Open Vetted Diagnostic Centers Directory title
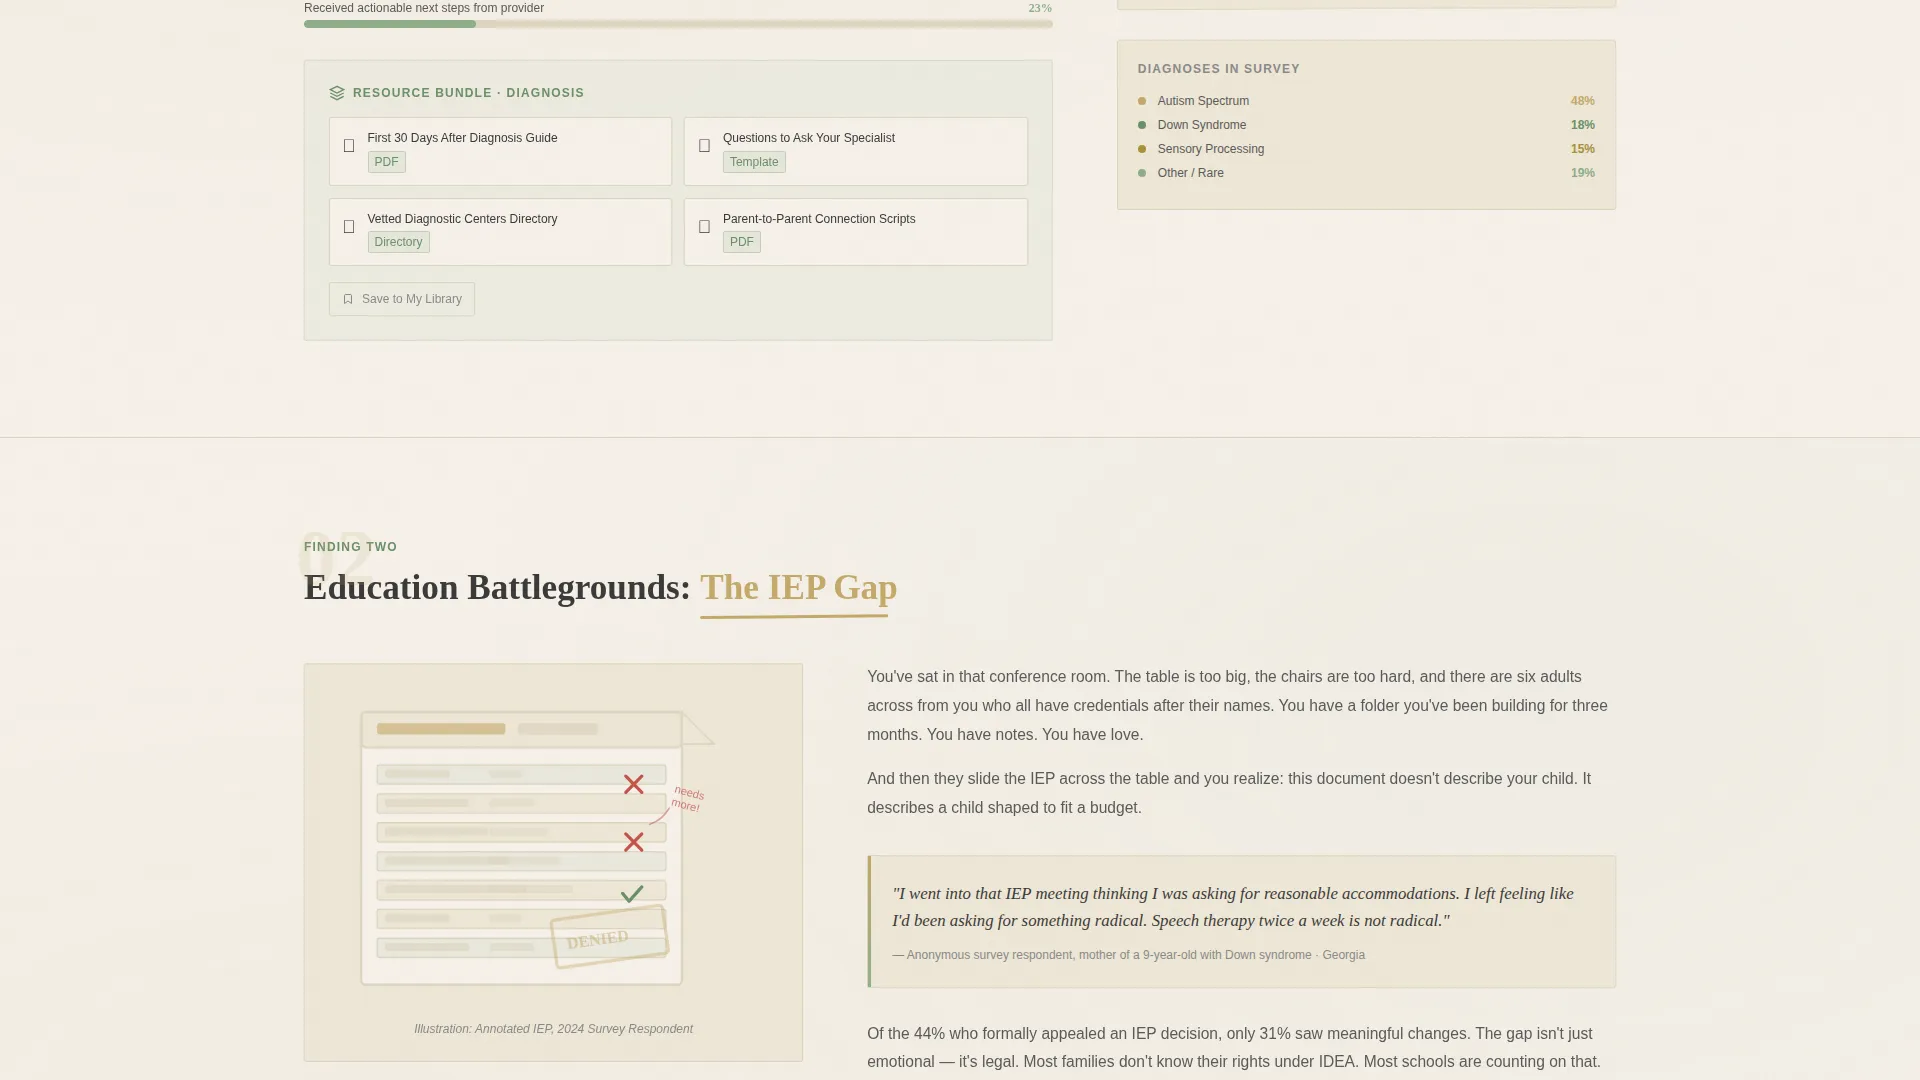Image resolution: width=1920 pixels, height=1080 pixels. click(x=462, y=219)
